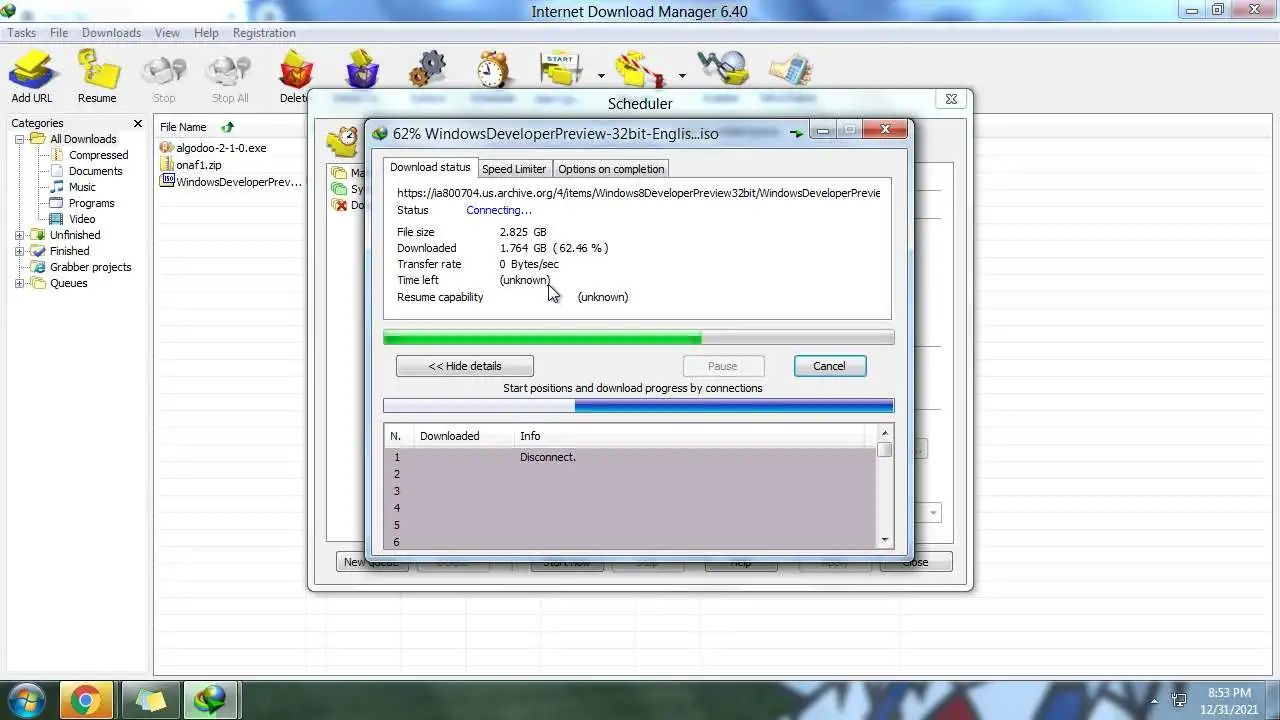
Task: Click the Start Queue toolbar icon
Action: (x=562, y=70)
